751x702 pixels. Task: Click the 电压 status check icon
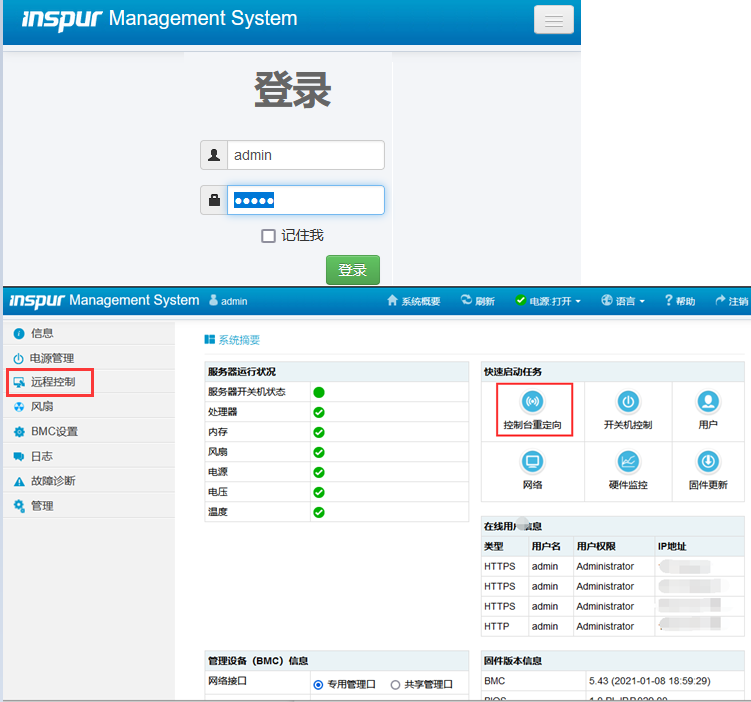(319, 492)
